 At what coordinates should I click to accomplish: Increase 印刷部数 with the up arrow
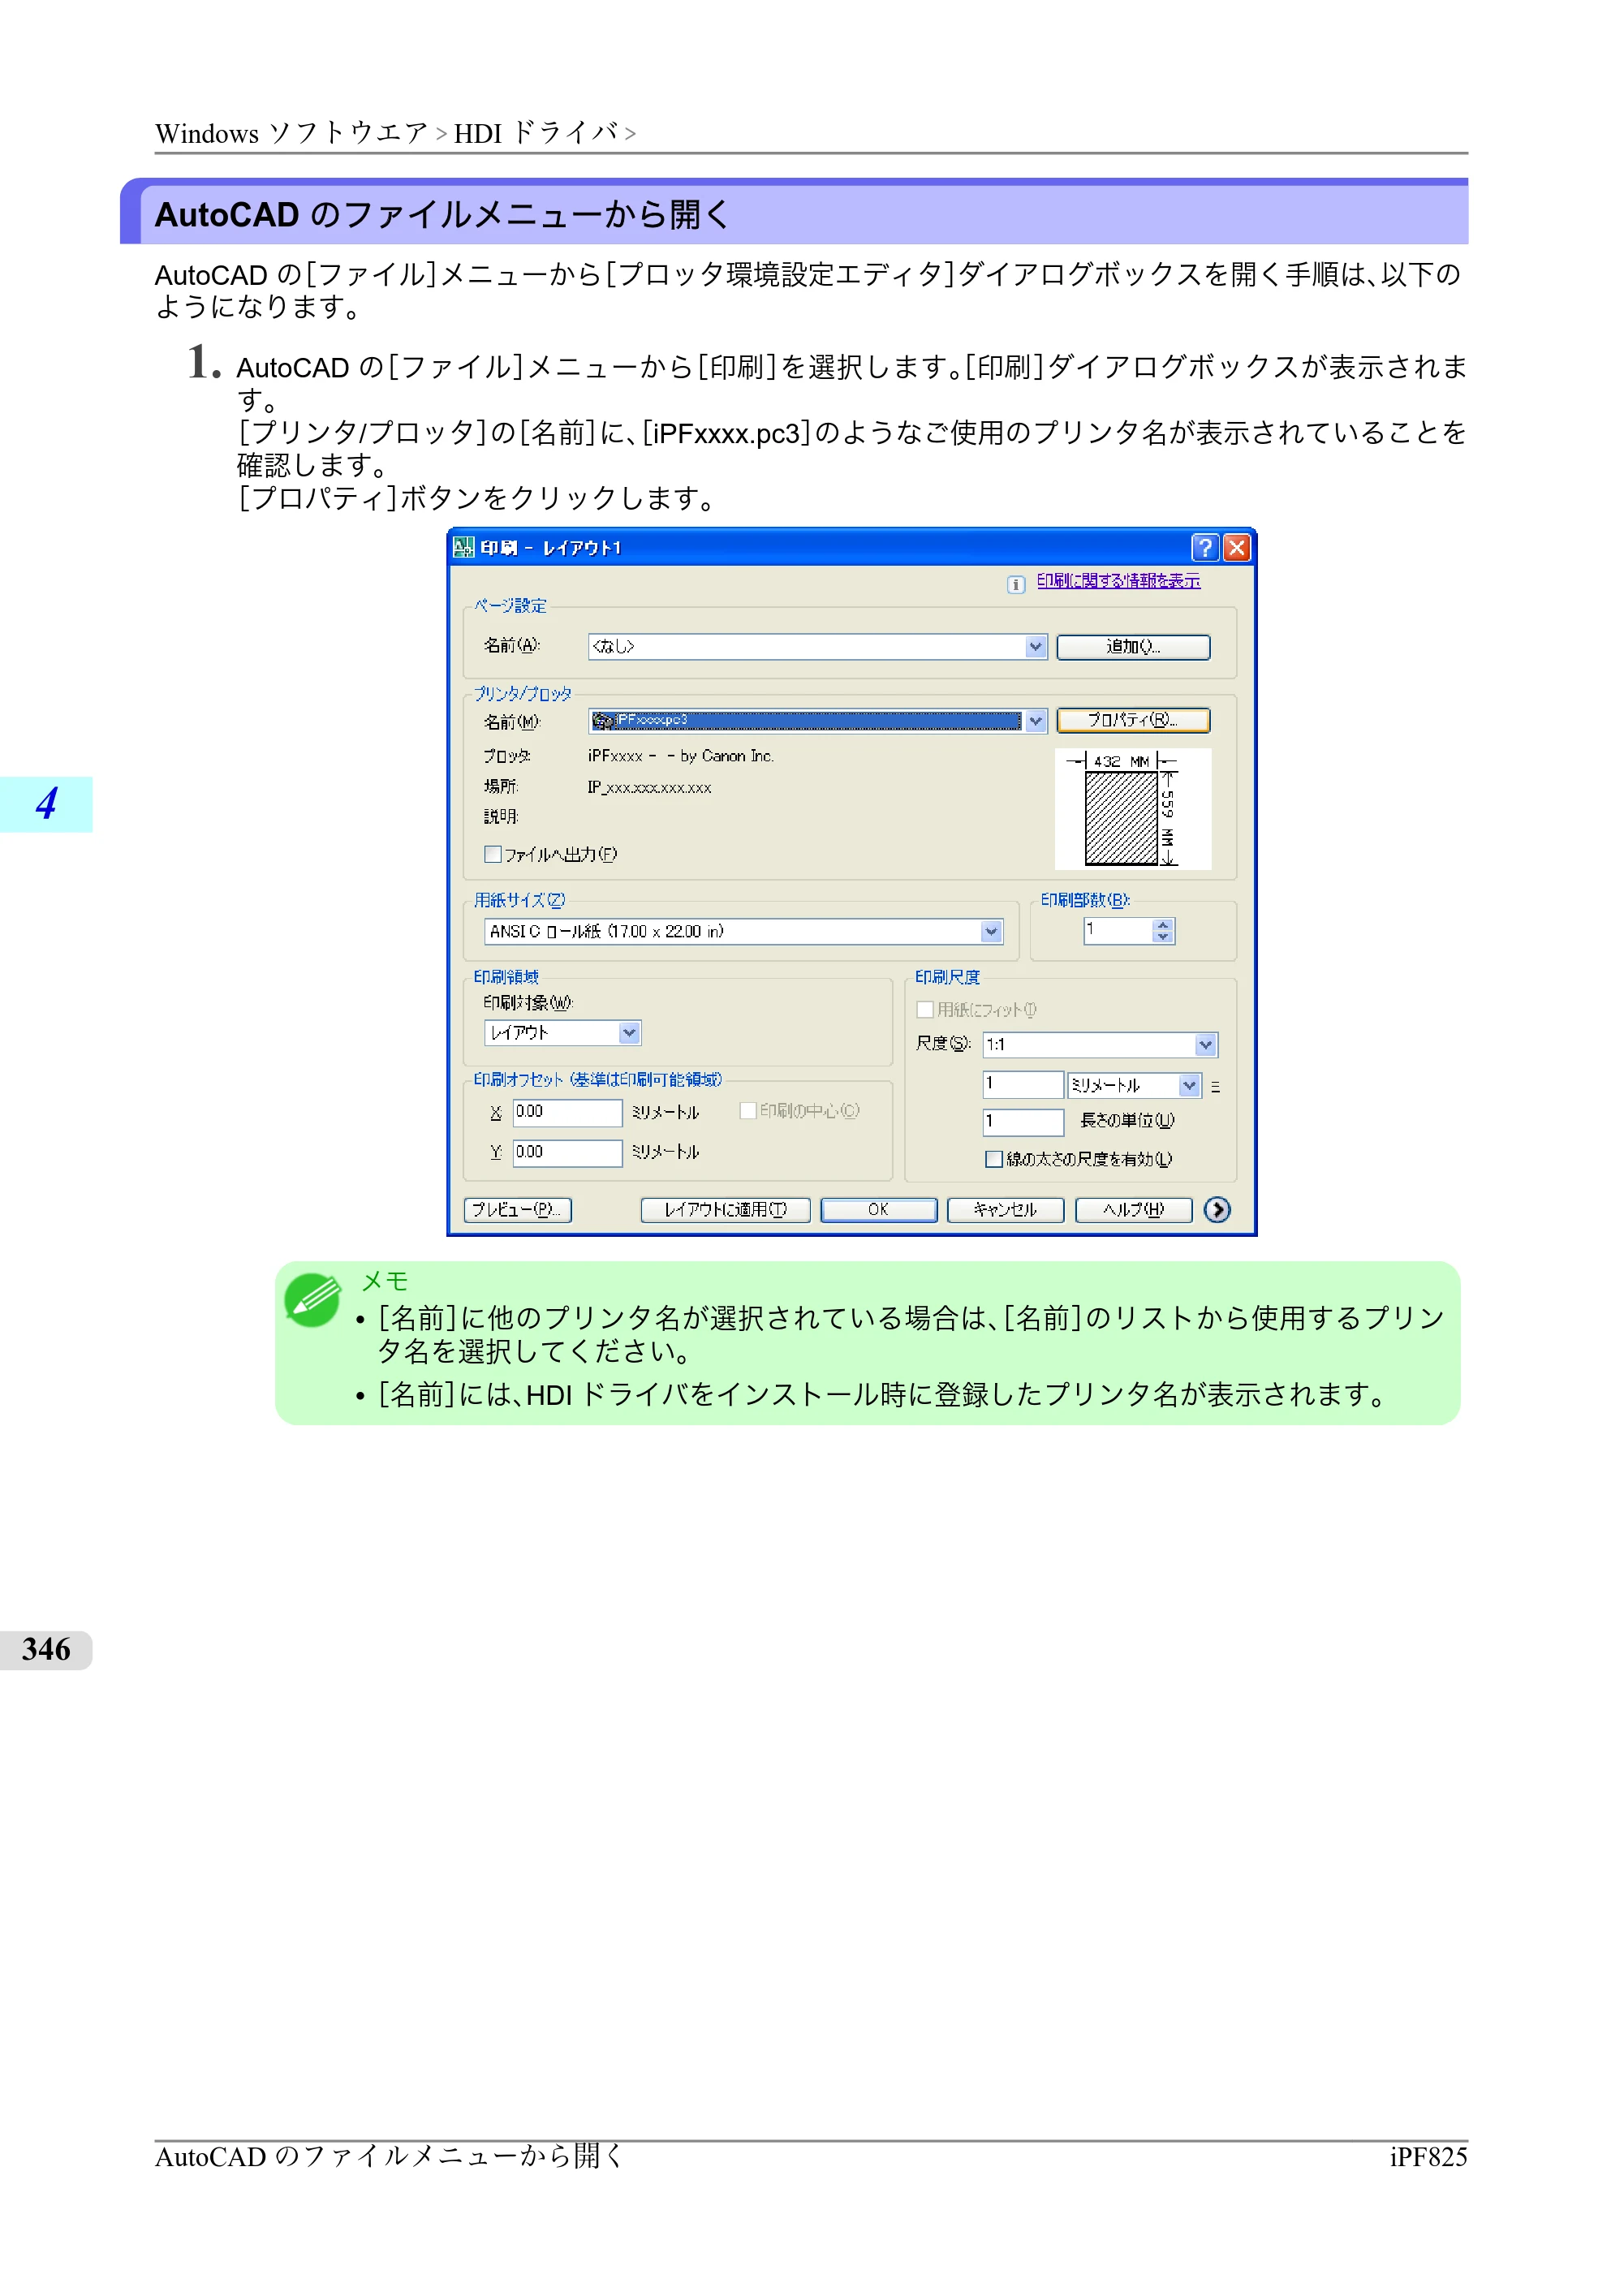point(1162,925)
